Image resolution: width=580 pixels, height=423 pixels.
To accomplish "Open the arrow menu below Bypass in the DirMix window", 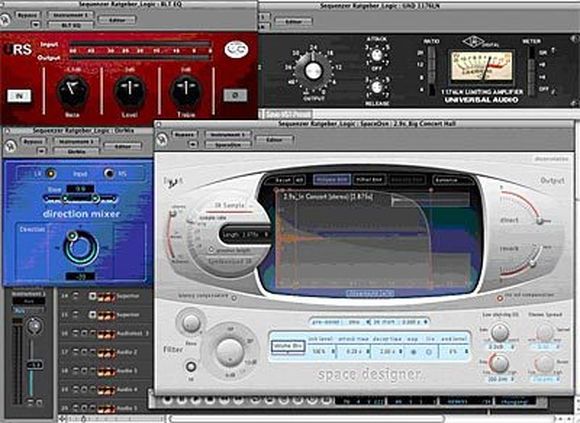I will pyautogui.click(x=41, y=151).
